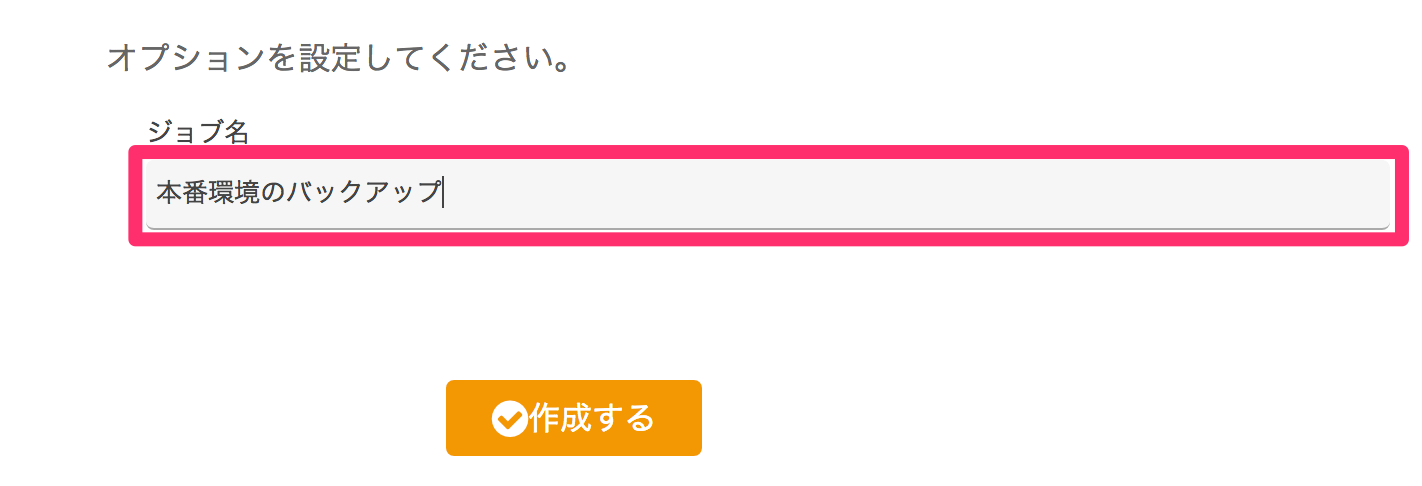Click the right end of the job name field
Screen dimensions: 1422x486
pos(1375,194)
